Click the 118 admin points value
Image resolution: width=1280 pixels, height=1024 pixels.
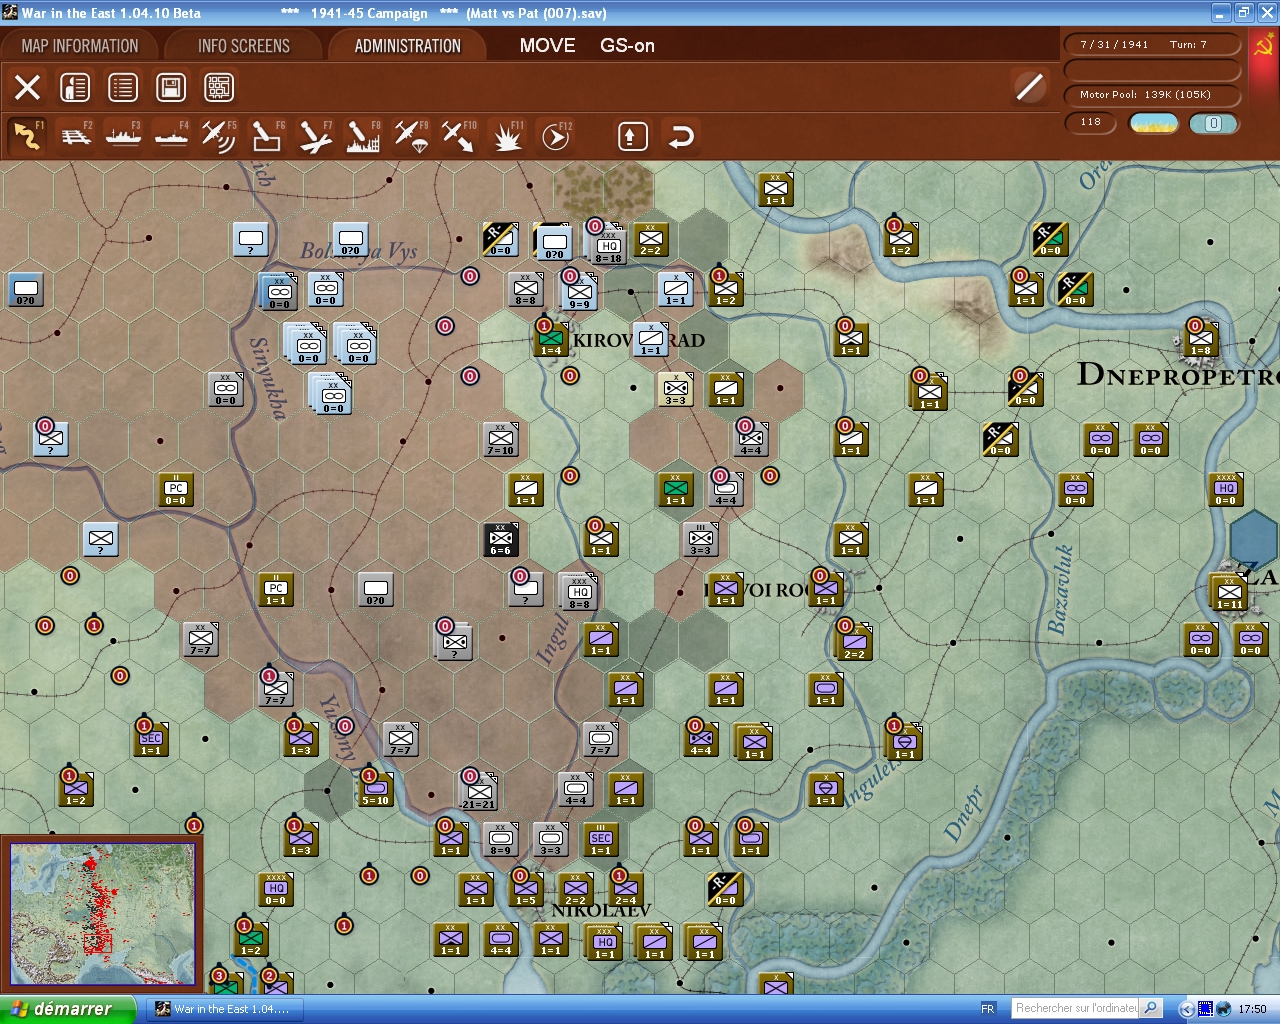pyautogui.click(x=1091, y=123)
